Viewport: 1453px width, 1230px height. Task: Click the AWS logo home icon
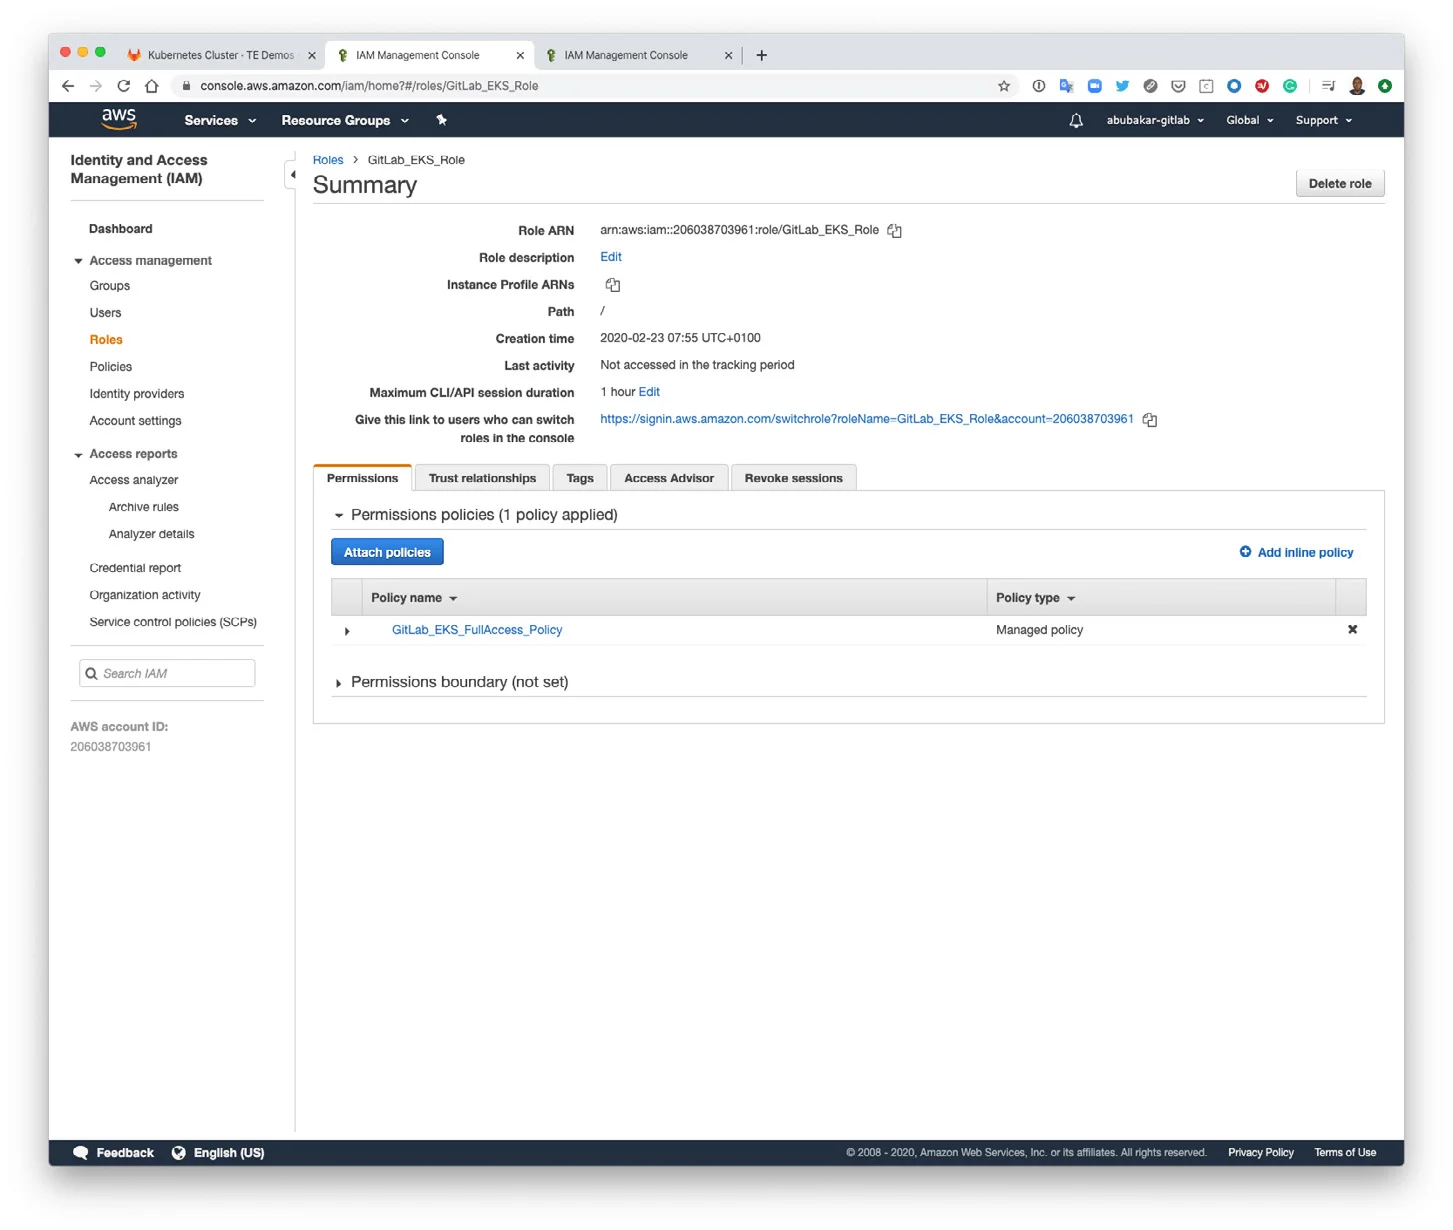pyautogui.click(x=119, y=119)
